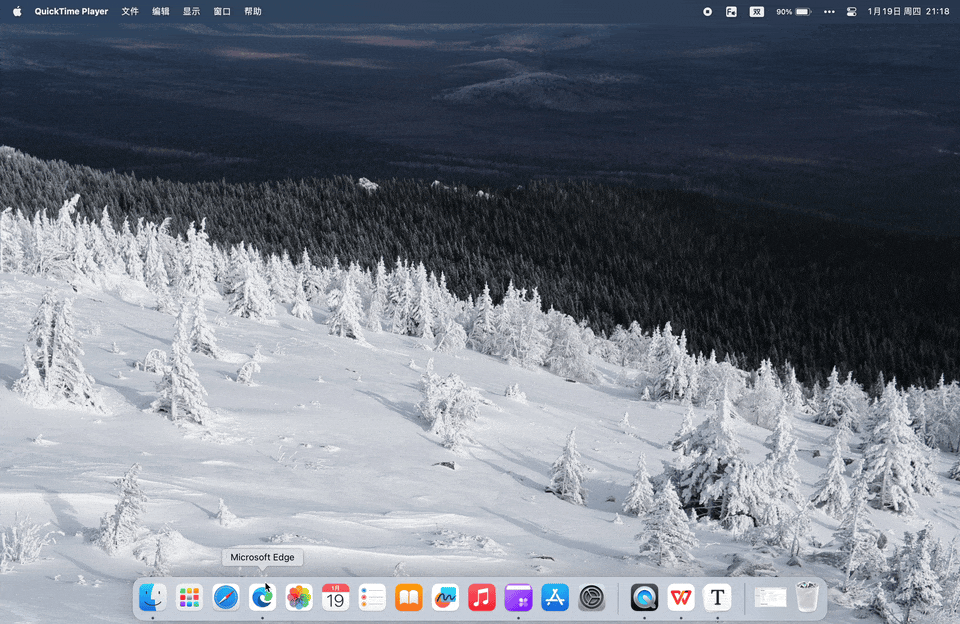The width and height of the screenshot is (960, 624).
Task: Open the Reminders app
Action: pyautogui.click(x=371, y=597)
